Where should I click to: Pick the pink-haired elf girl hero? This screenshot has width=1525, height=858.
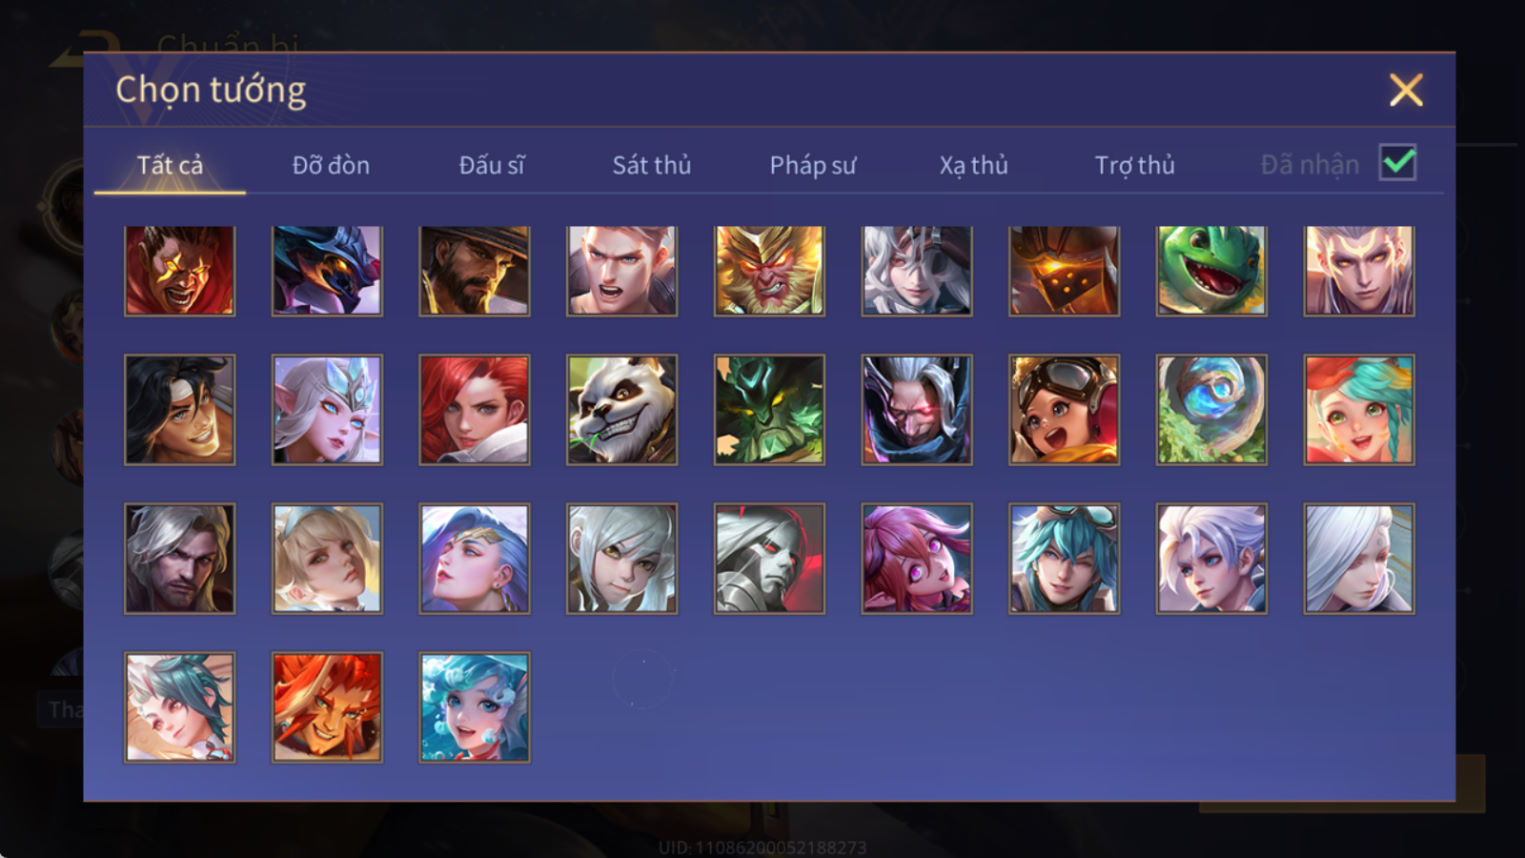[917, 558]
